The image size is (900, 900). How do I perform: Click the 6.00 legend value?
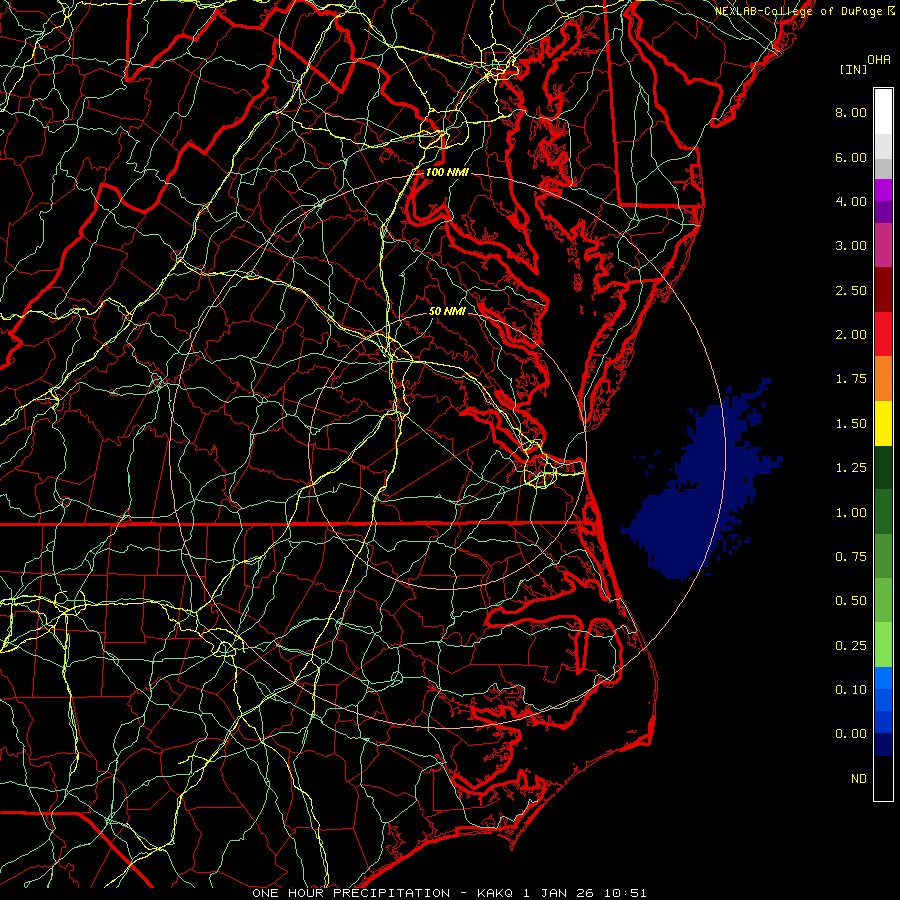(851, 157)
